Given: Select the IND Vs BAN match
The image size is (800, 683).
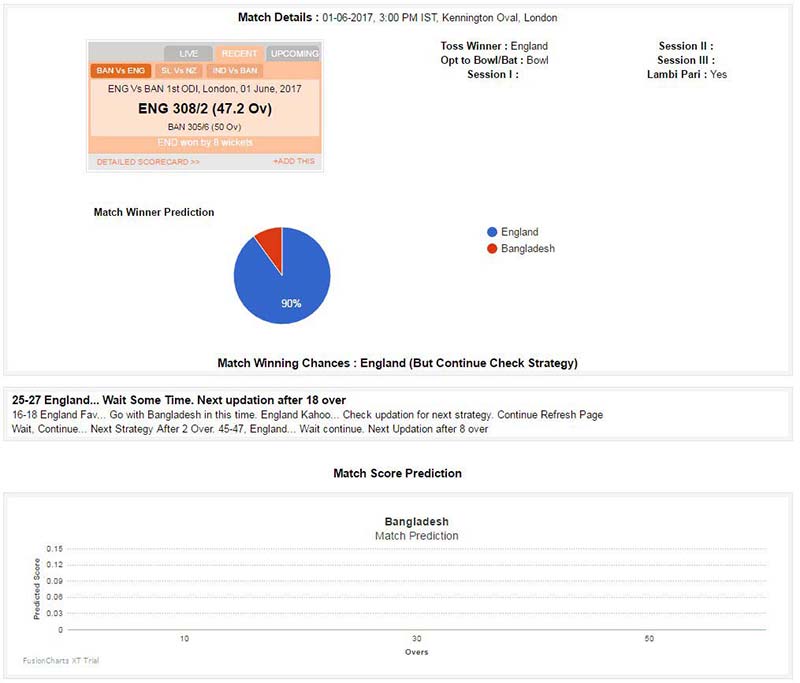Looking at the screenshot, I should pyautogui.click(x=234, y=71).
